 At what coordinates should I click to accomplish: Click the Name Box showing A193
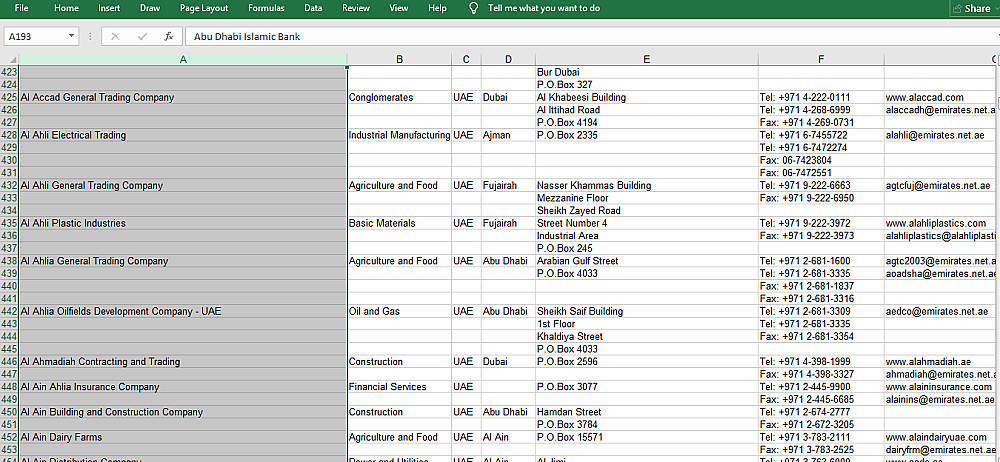point(35,36)
